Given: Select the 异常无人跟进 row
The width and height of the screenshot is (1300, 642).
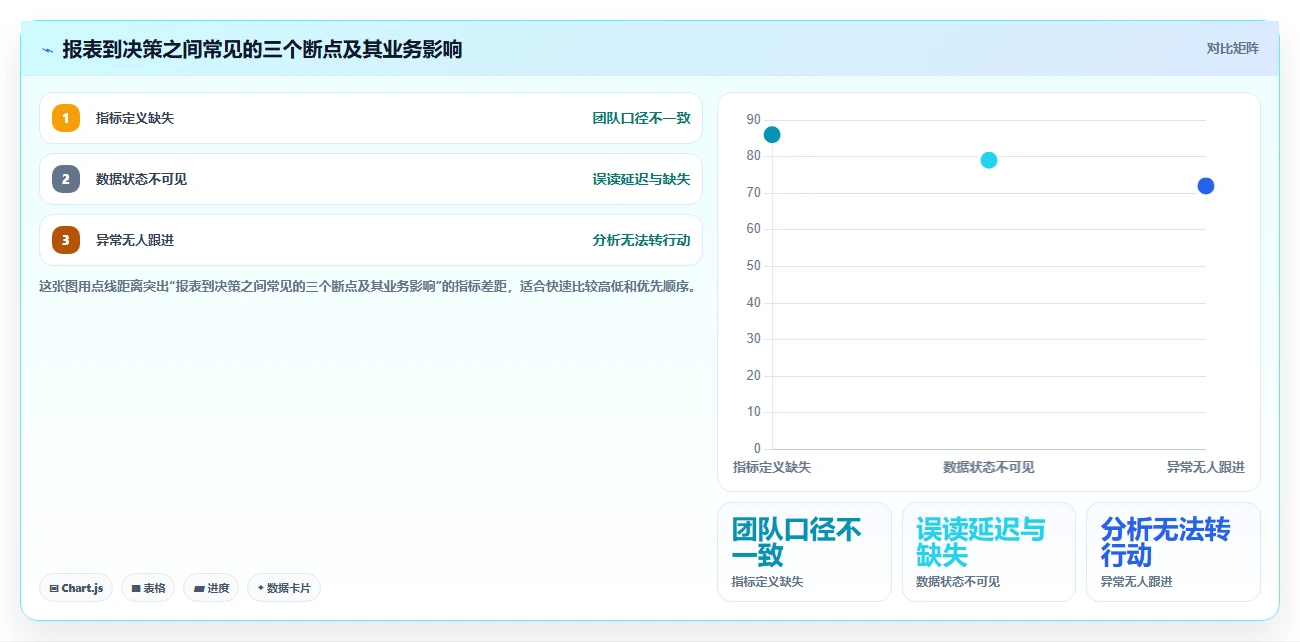Looking at the screenshot, I should tap(371, 240).
